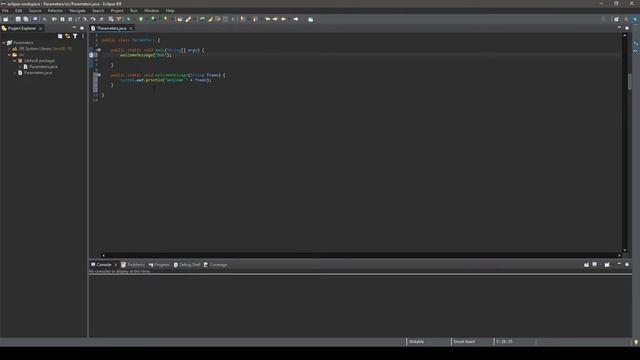
Task: Collapse the Parameters project tree node
Action: [x=4, y=42]
